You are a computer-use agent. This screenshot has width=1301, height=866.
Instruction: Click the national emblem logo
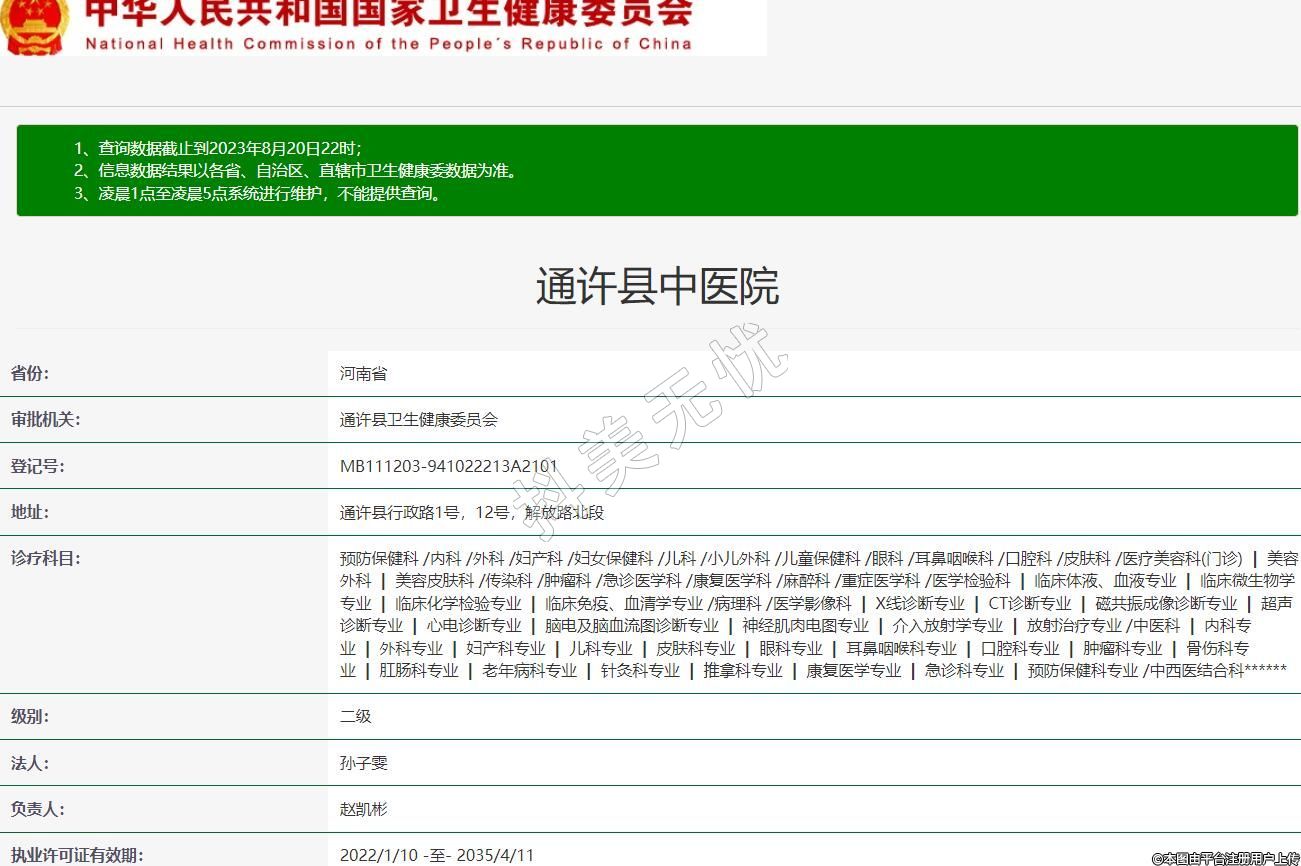click(x=35, y=26)
